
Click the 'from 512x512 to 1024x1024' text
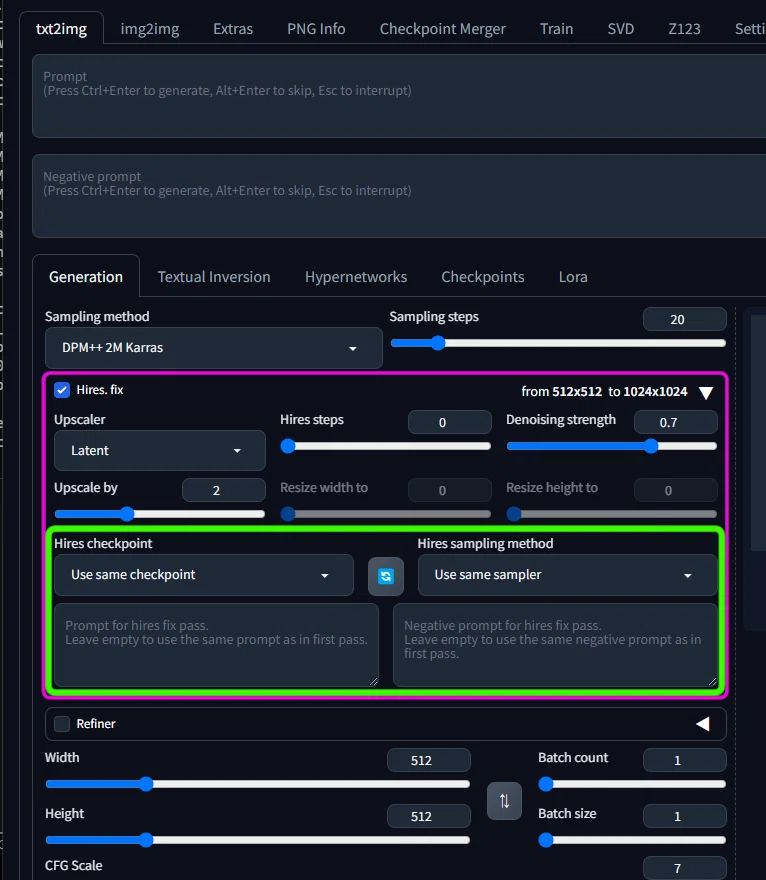click(x=604, y=391)
